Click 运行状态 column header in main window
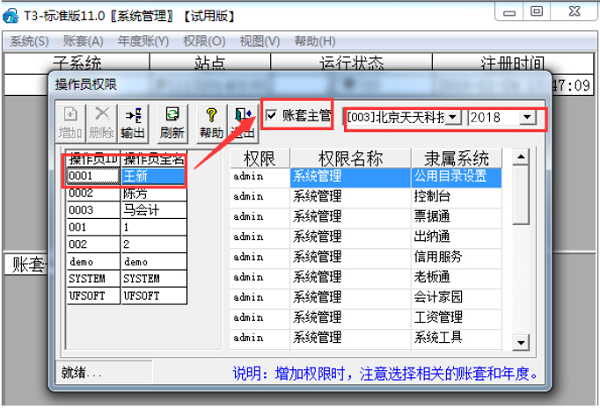The image size is (600, 408). [x=351, y=63]
